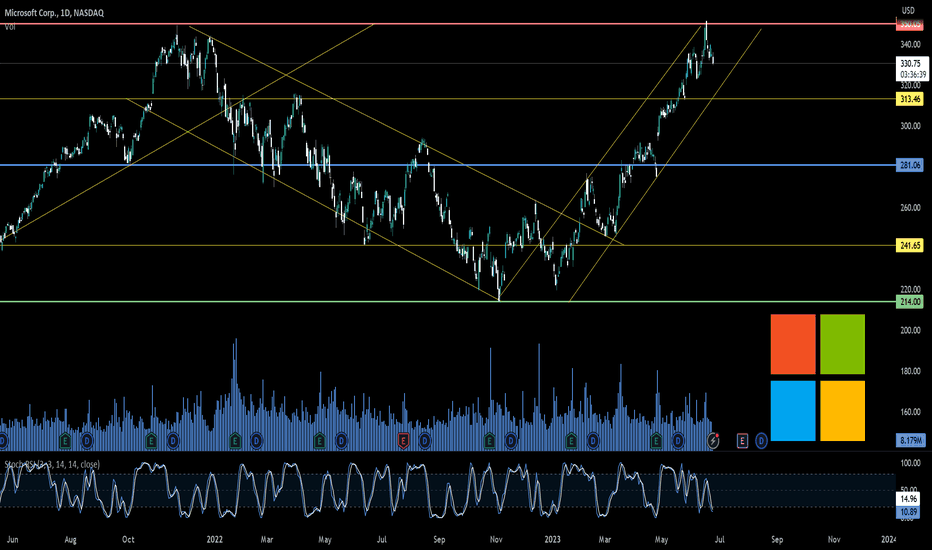Click the 260.00 price scale label
932x550 pixels.
point(910,208)
